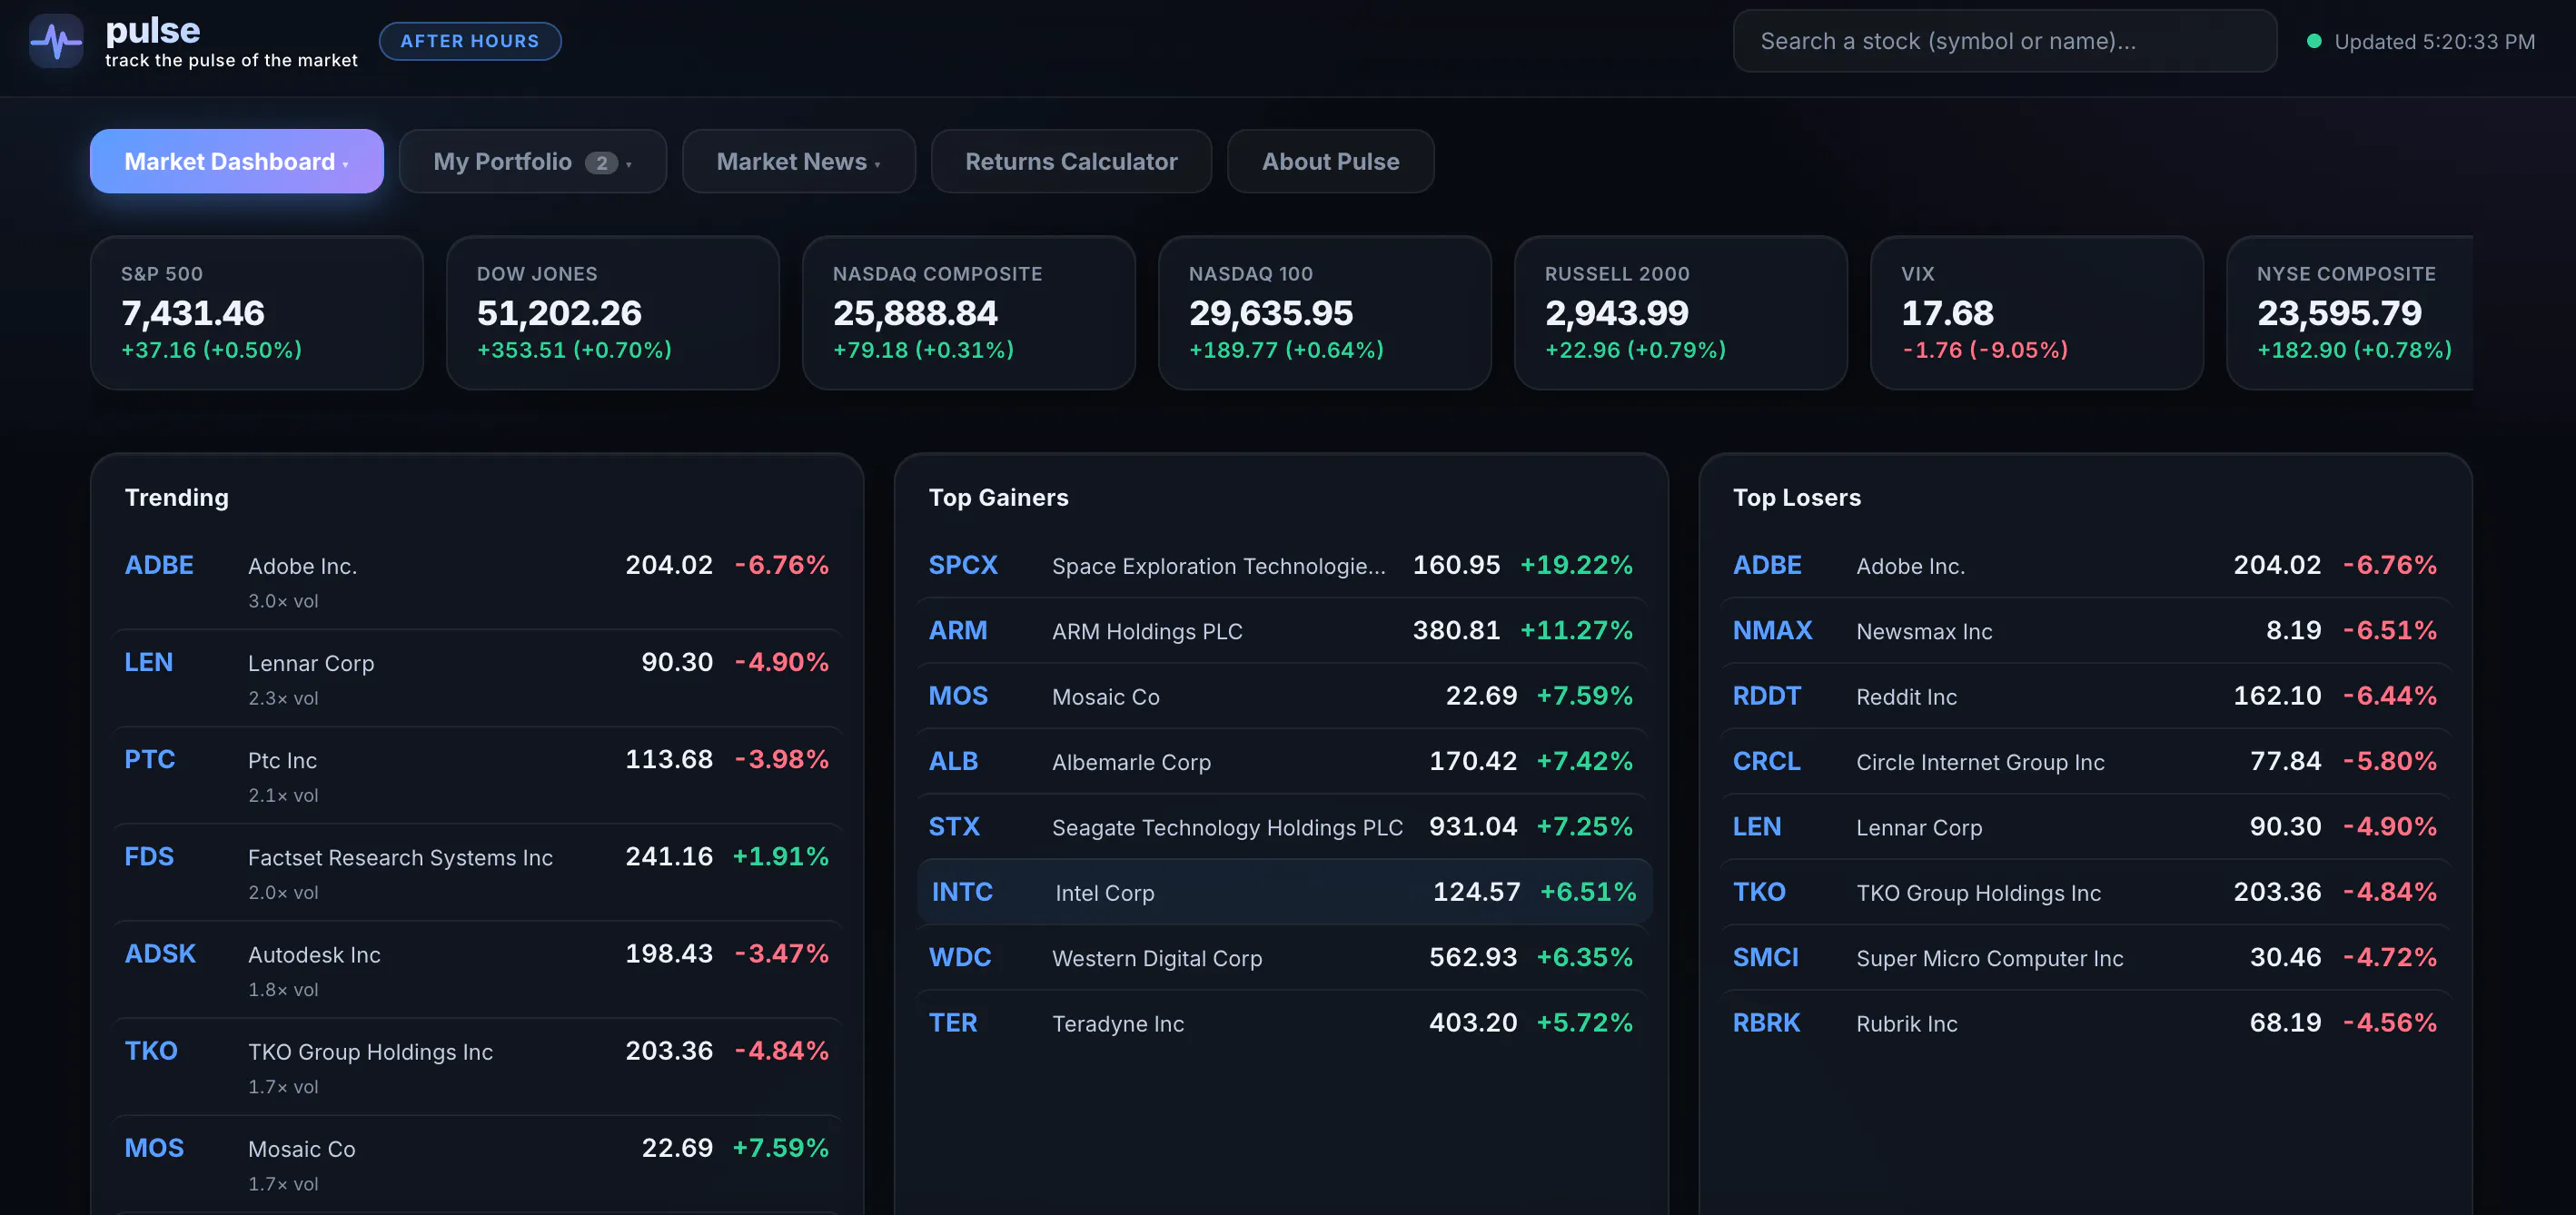
Task: Open RDDT Reddit Inc loser row
Action: (2086, 696)
